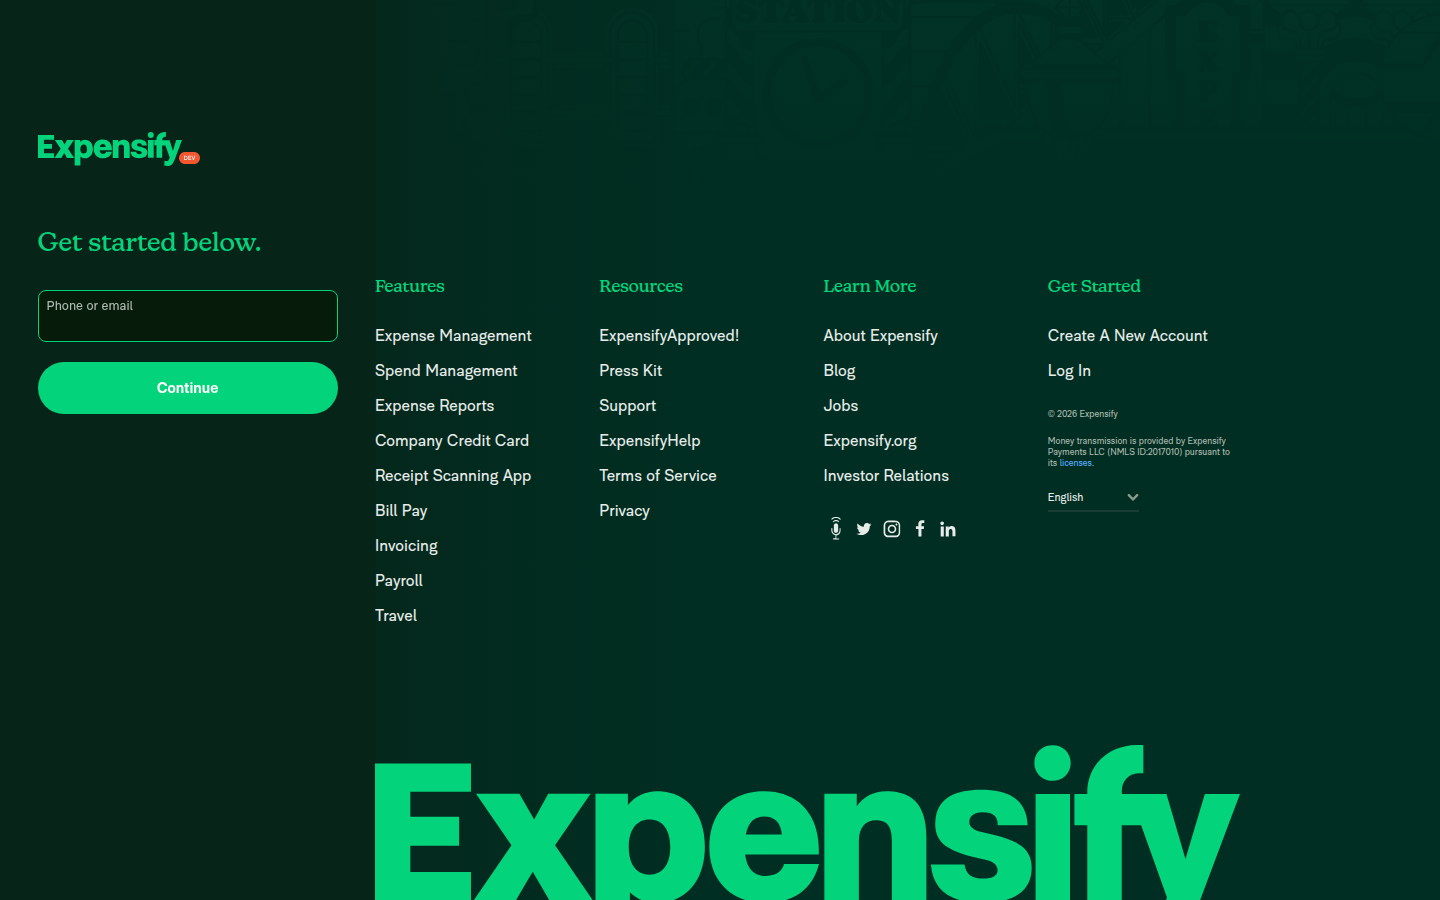
Task: Open the LinkedIn icon
Action: (947, 528)
